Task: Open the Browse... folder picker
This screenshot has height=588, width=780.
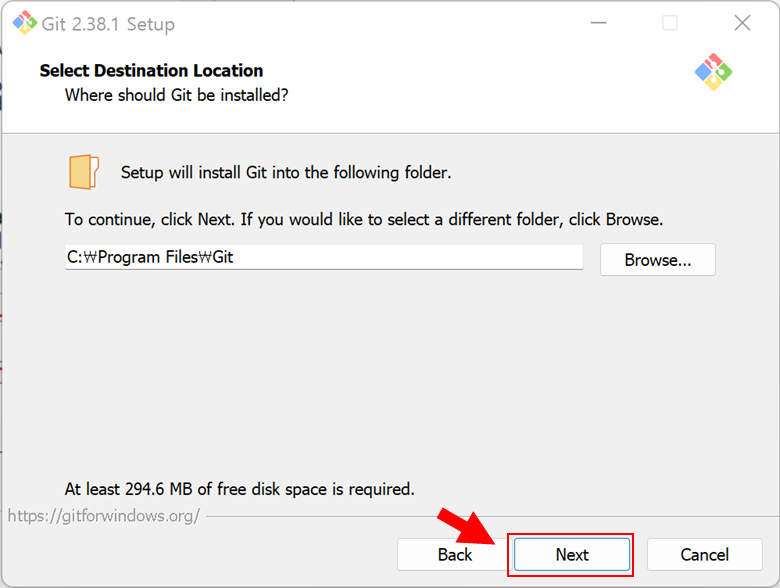Action: click(x=658, y=260)
